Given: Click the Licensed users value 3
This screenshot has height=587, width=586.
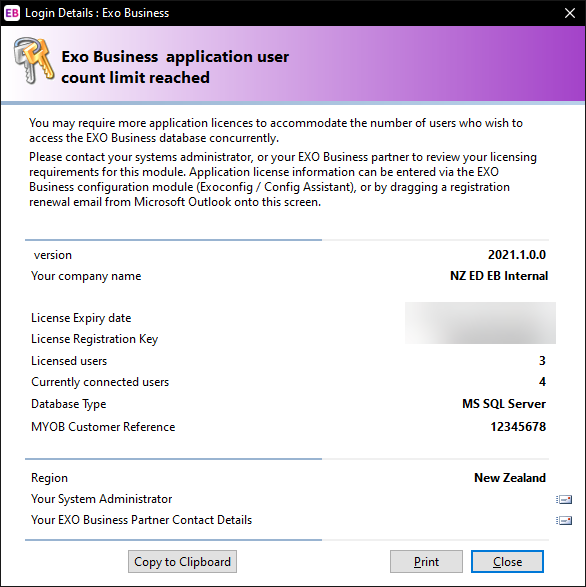Looking at the screenshot, I should click(x=542, y=361).
